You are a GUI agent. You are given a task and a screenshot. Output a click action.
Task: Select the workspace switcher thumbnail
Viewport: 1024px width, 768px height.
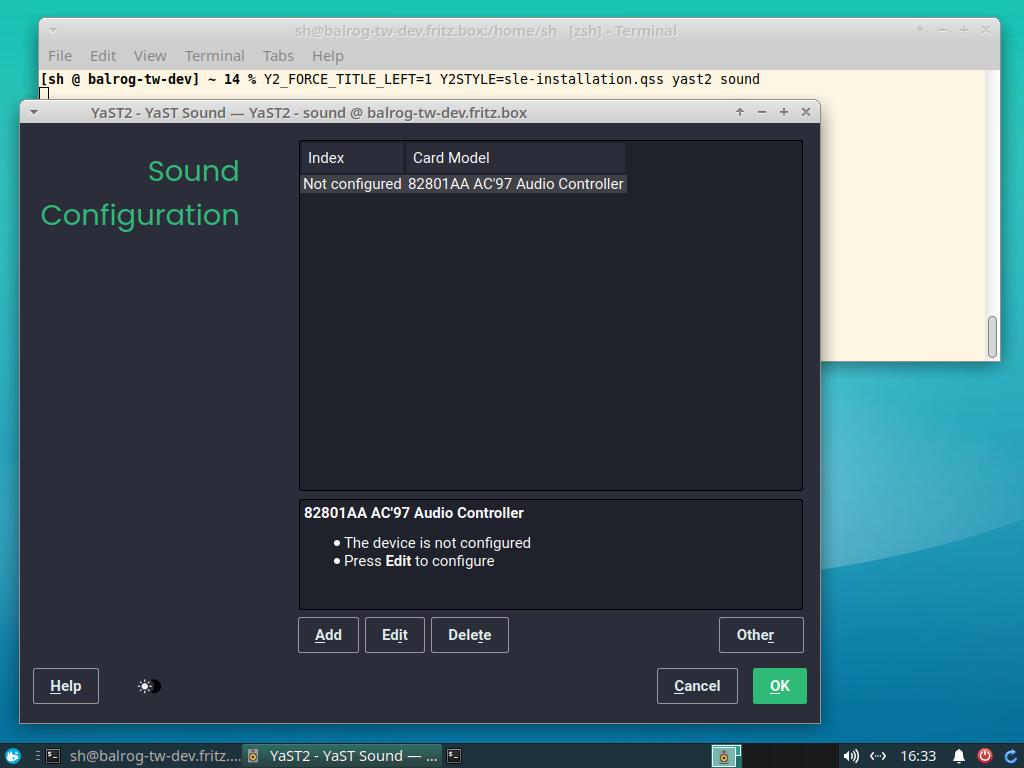coord(726,756)
